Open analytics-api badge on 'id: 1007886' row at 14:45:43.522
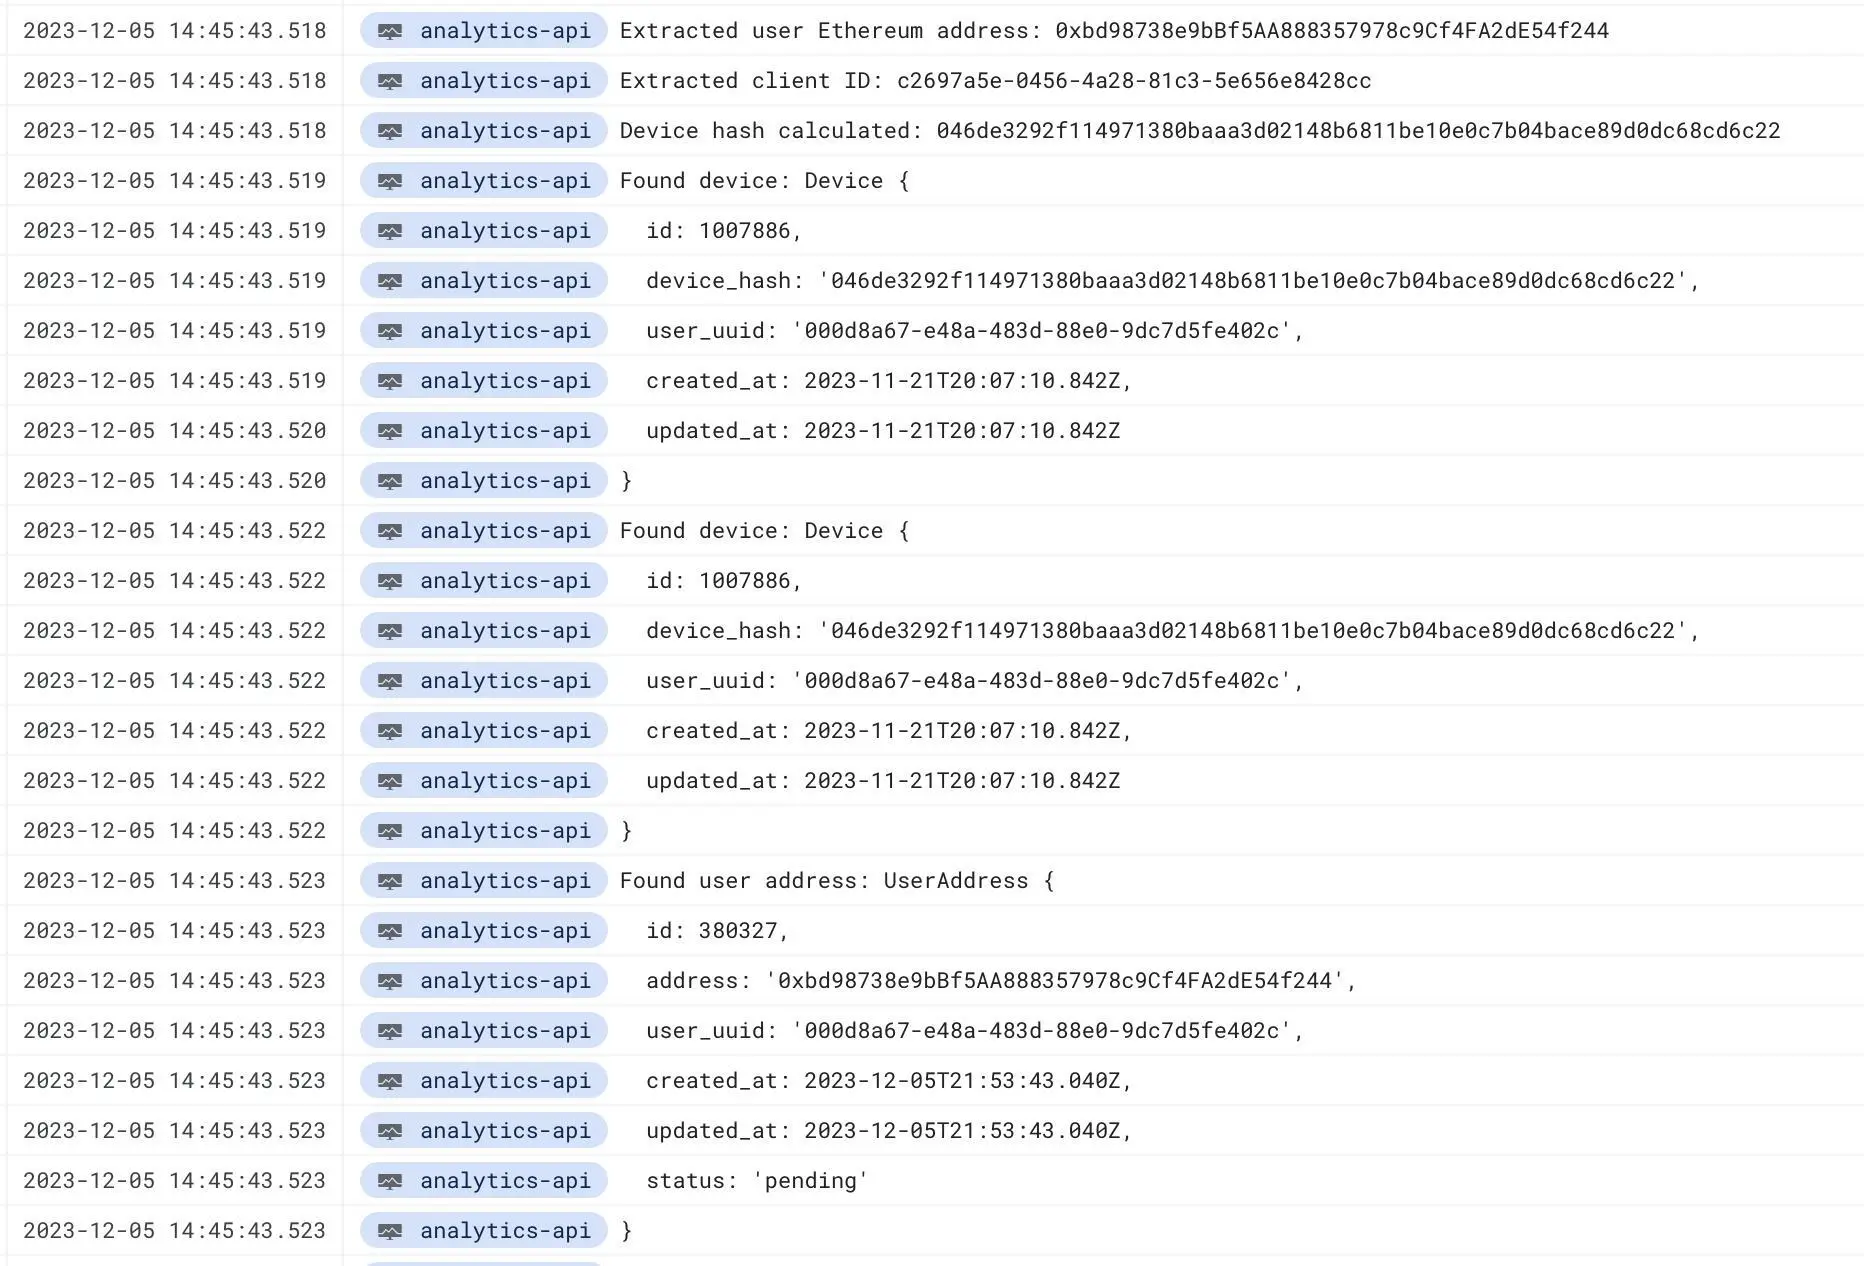Image resolution: width=1864 pixels, height=1266 pixels. click(x=484, y=581)
